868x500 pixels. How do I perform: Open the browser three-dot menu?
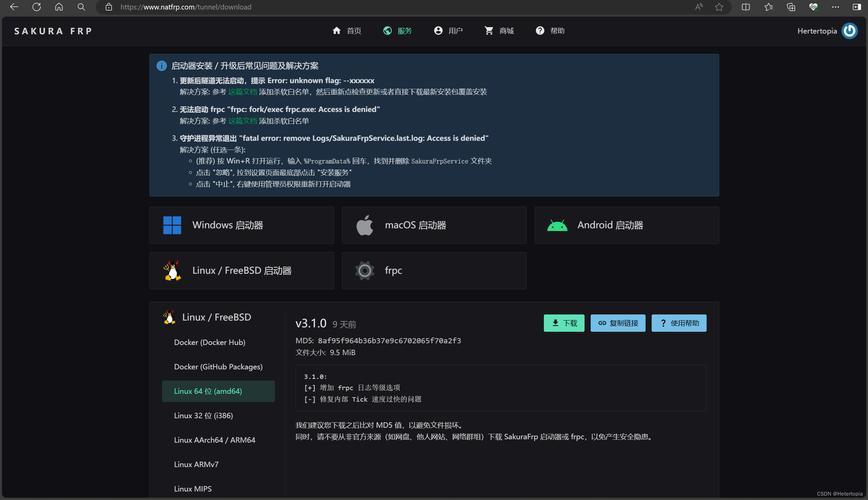coord(835,7)
